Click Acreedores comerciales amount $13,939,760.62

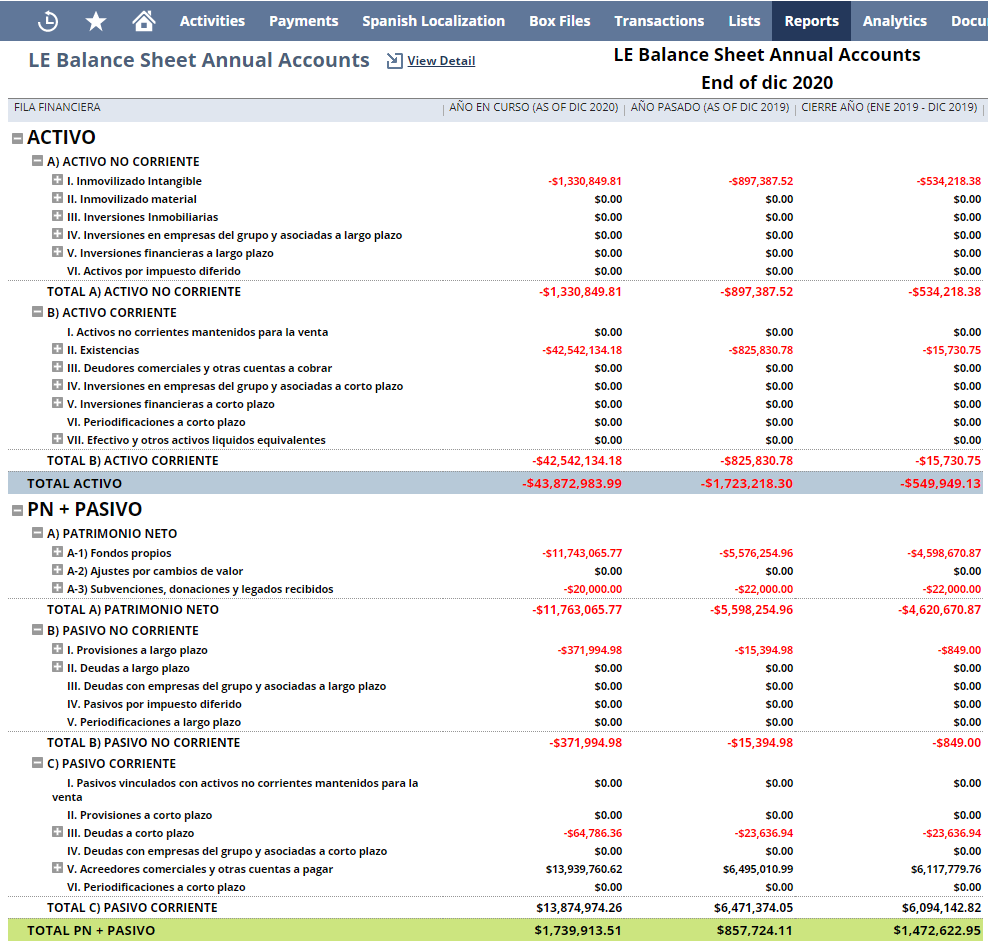tap(584, 869)
